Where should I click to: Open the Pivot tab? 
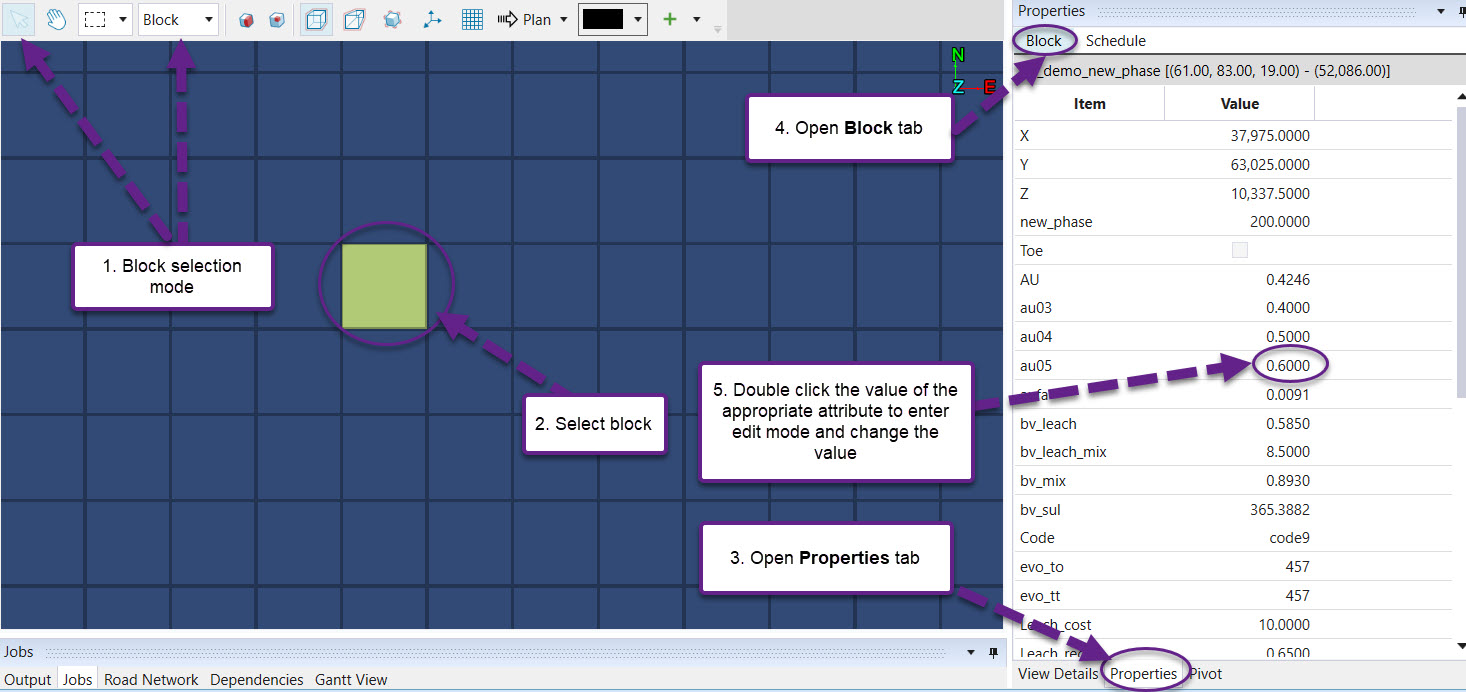[x=1206, y=674]
